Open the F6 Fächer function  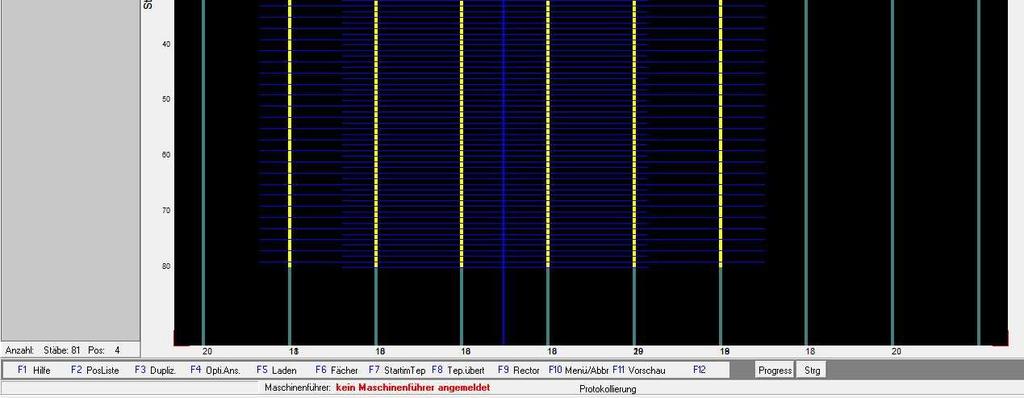pyautogui.click(x=336, y=370)
